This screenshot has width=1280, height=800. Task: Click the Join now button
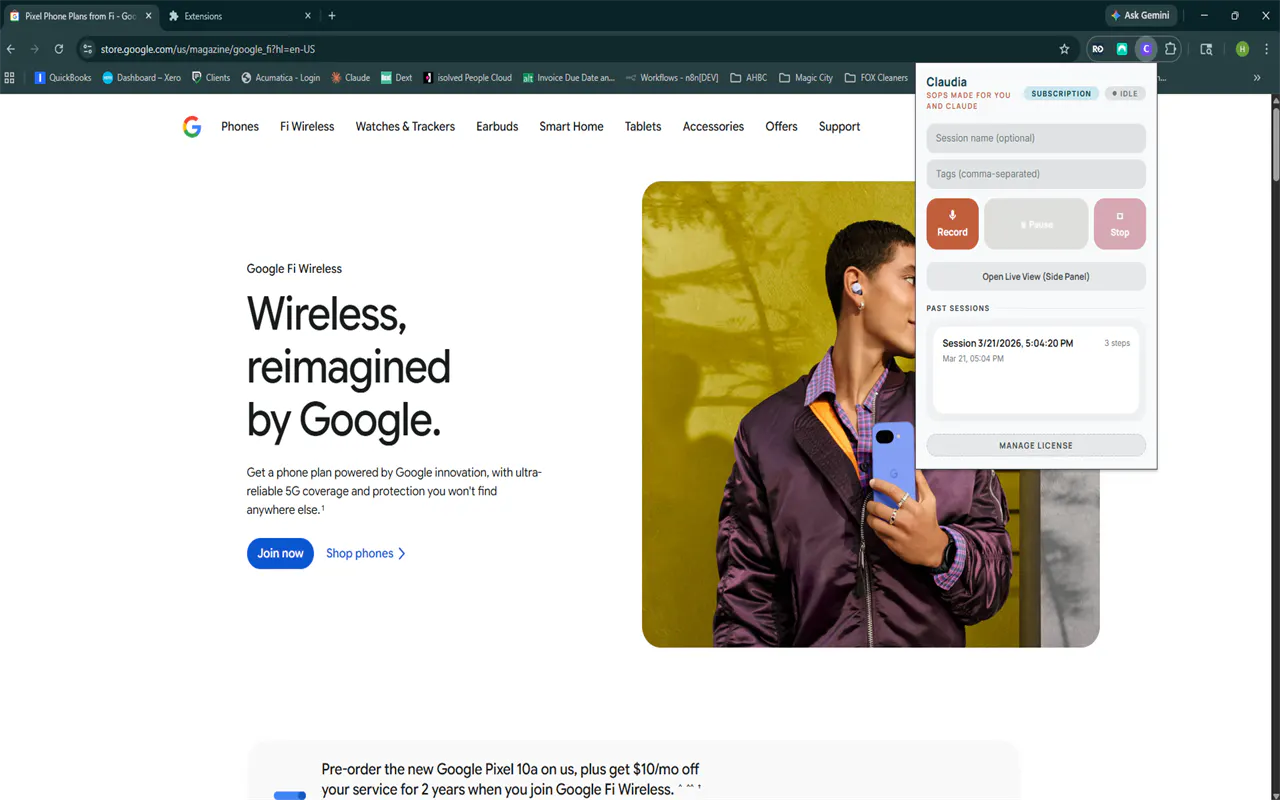click(280, 553)
